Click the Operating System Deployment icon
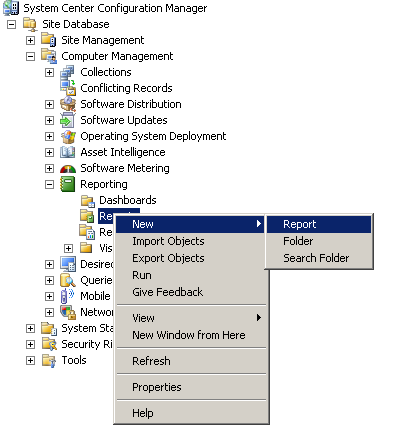The image size is (394, 441). 68,136
